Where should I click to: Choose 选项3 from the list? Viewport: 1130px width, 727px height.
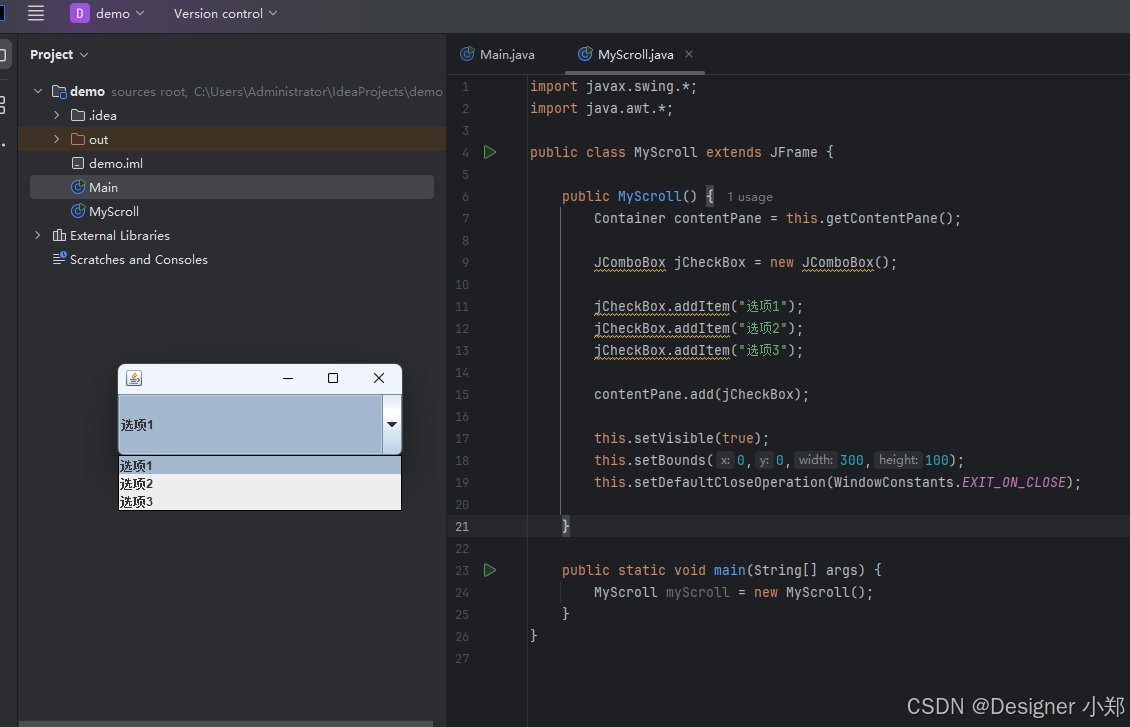pyautogui.click(x=259, y=501)
